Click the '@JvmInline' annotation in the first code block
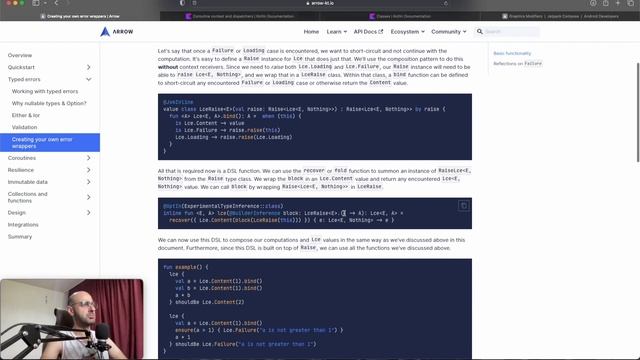Image resolution: width=640 pixels, height=360 pixels. [178, 102]
